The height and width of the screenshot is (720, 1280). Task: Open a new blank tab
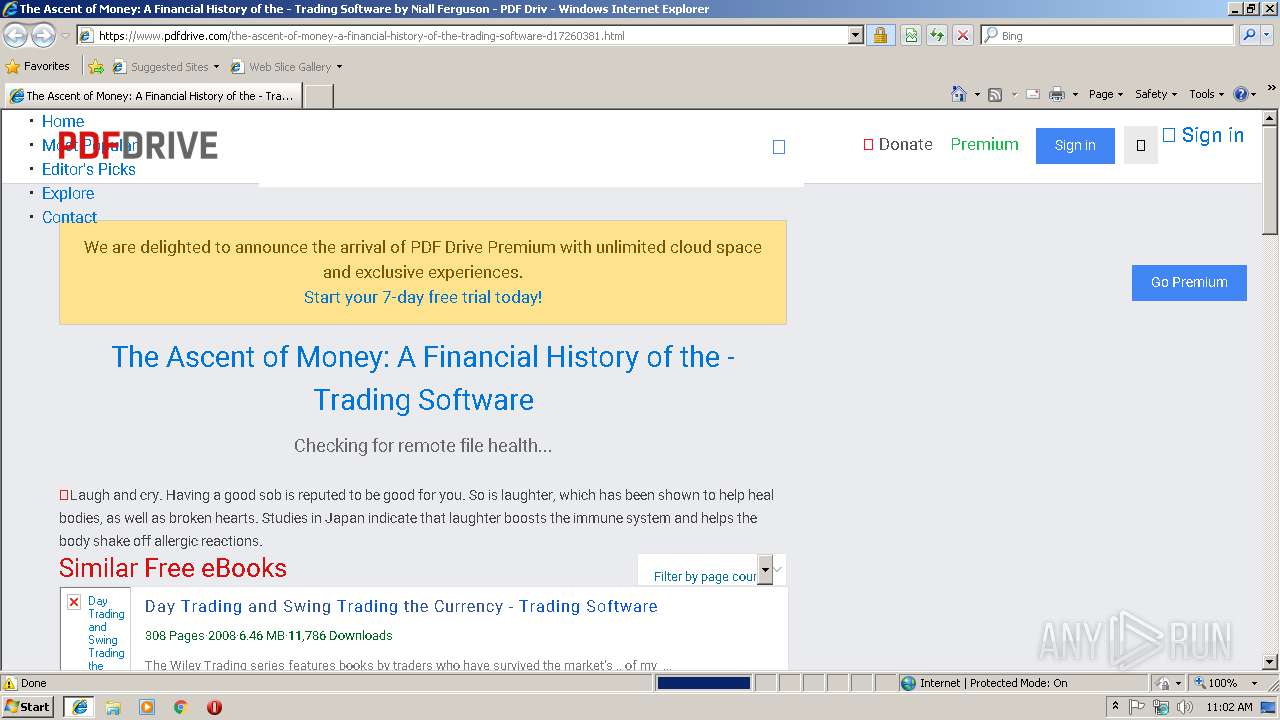click(318, 96)
